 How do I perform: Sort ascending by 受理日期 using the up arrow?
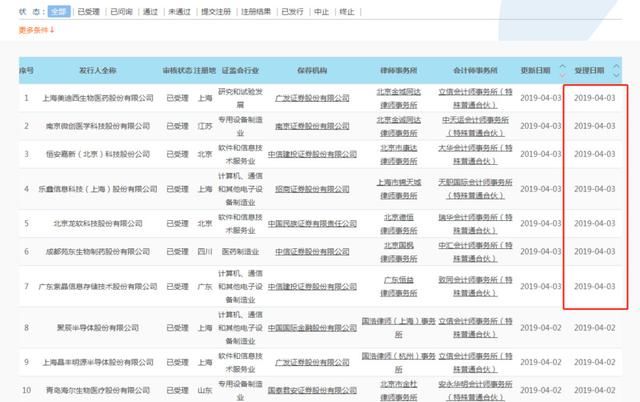click(x=616, y=67)
